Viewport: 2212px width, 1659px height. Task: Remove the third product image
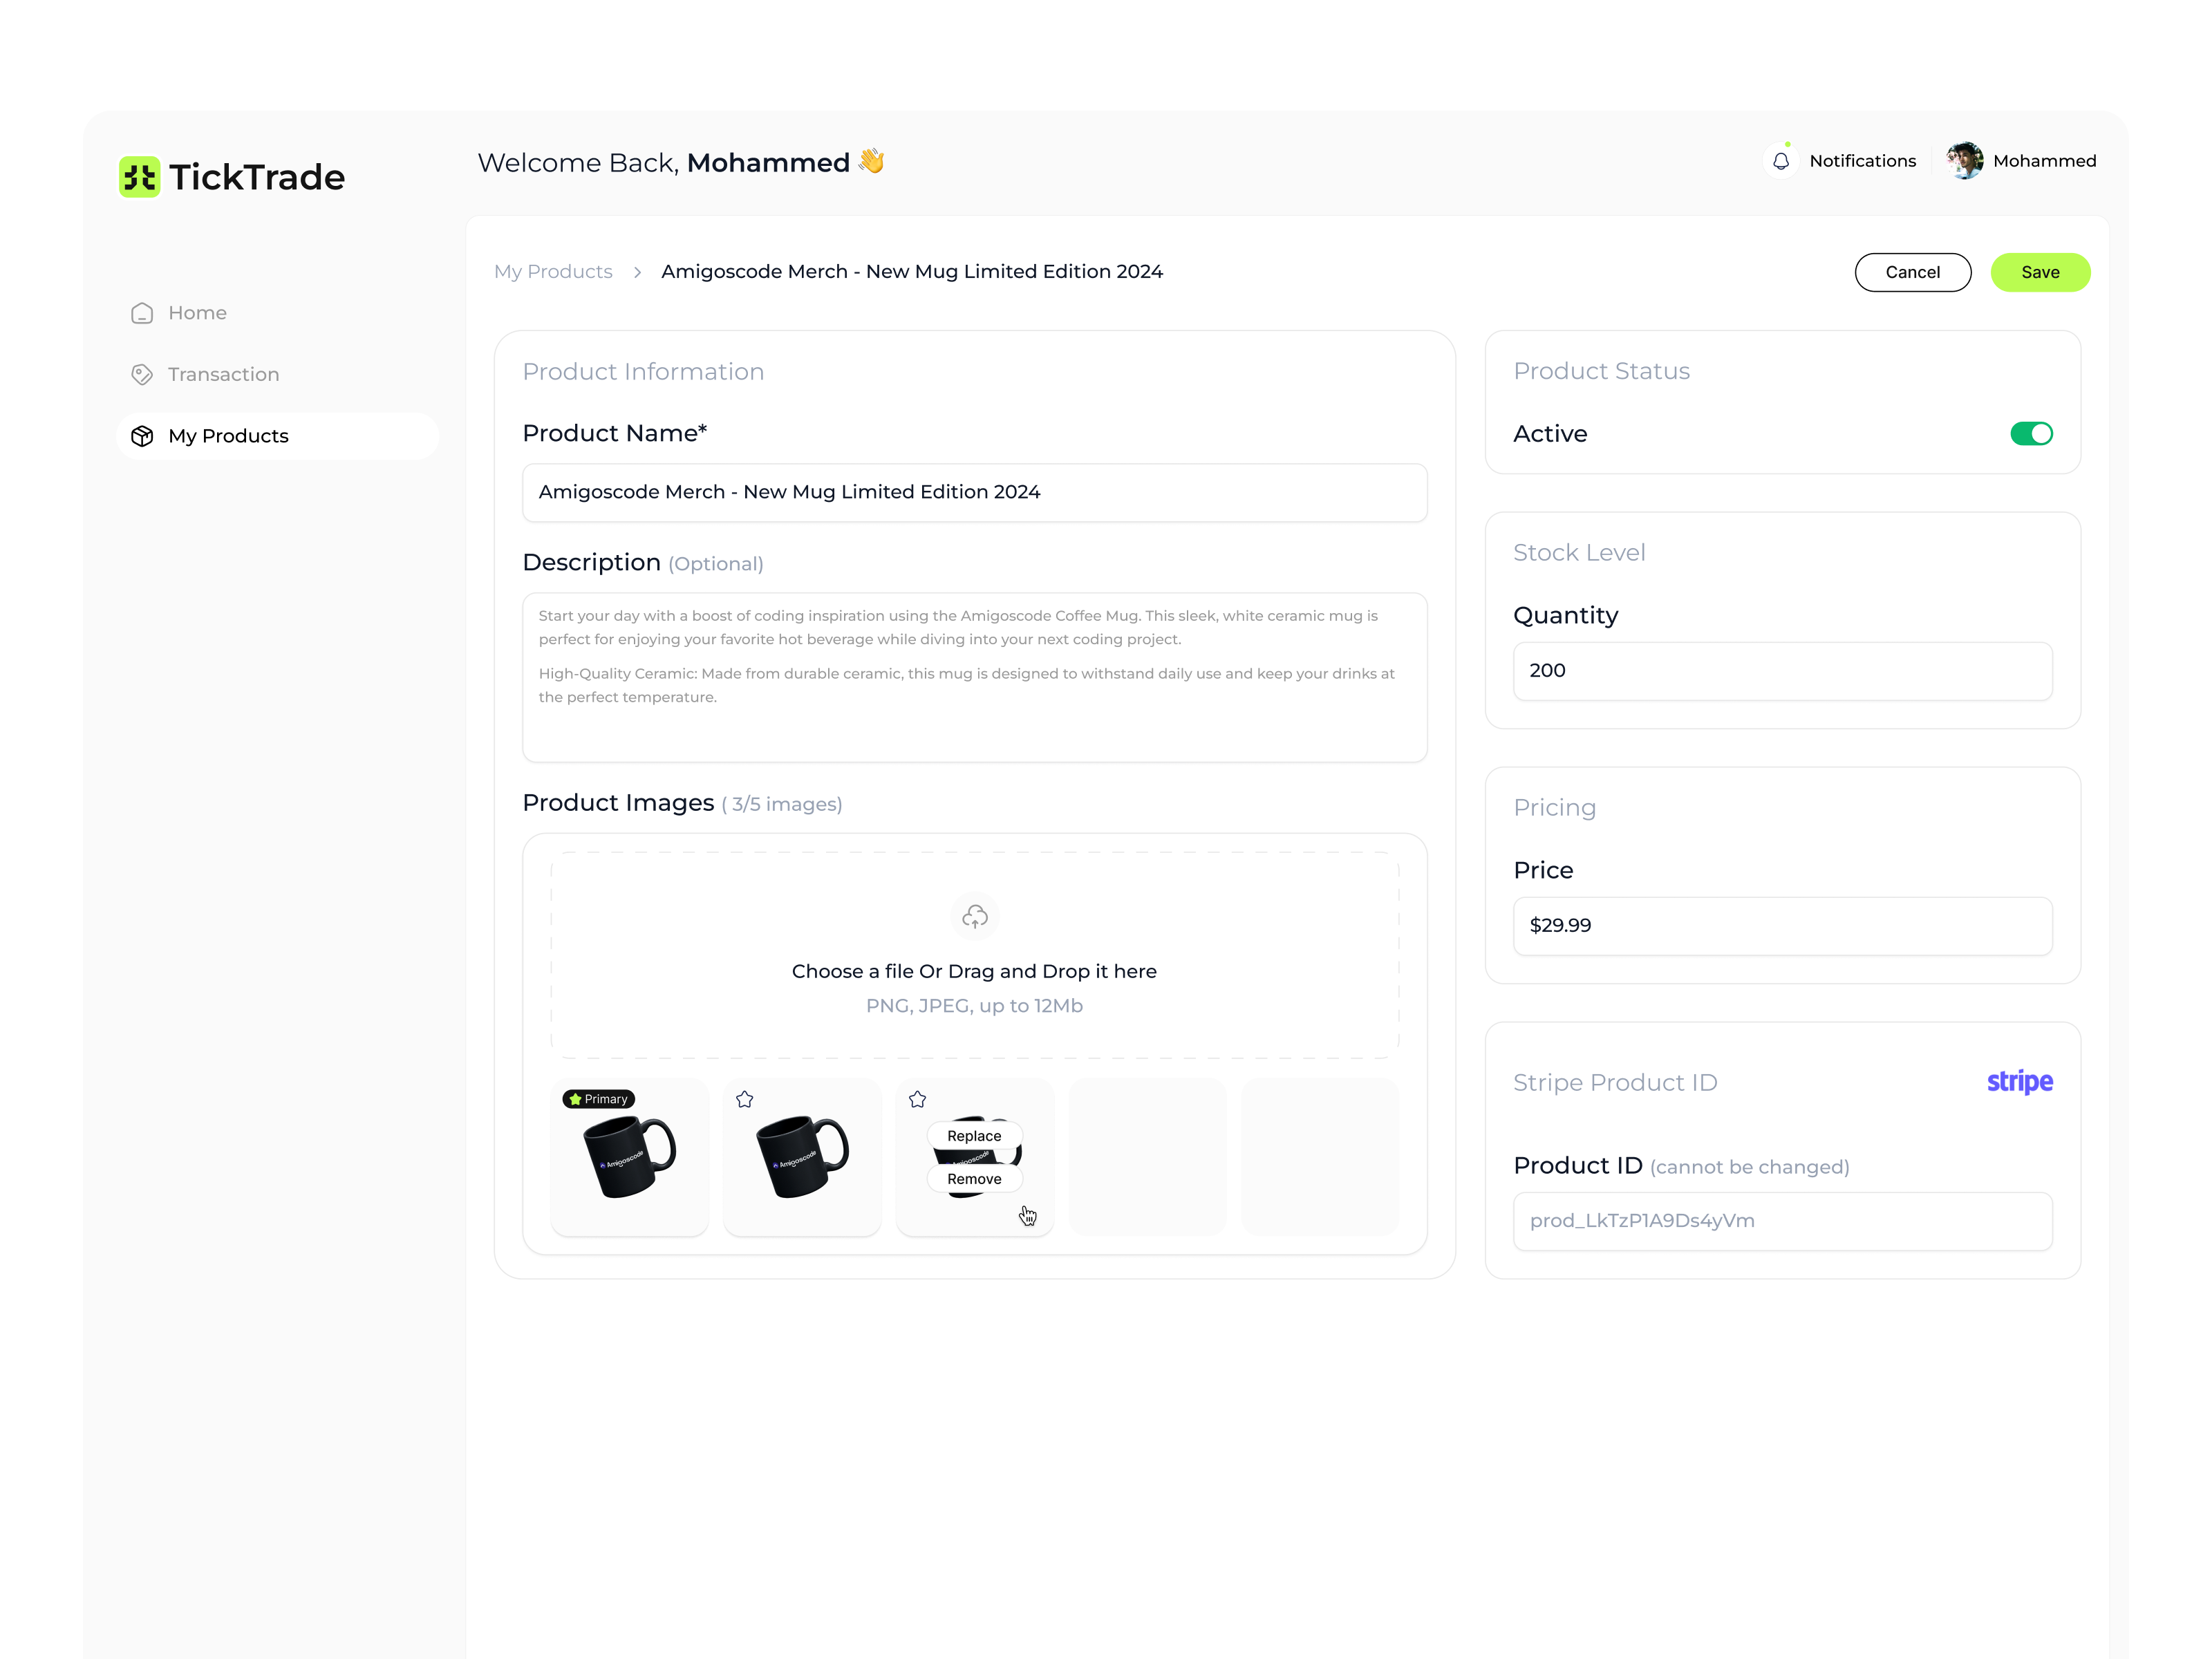[973, 1179]
